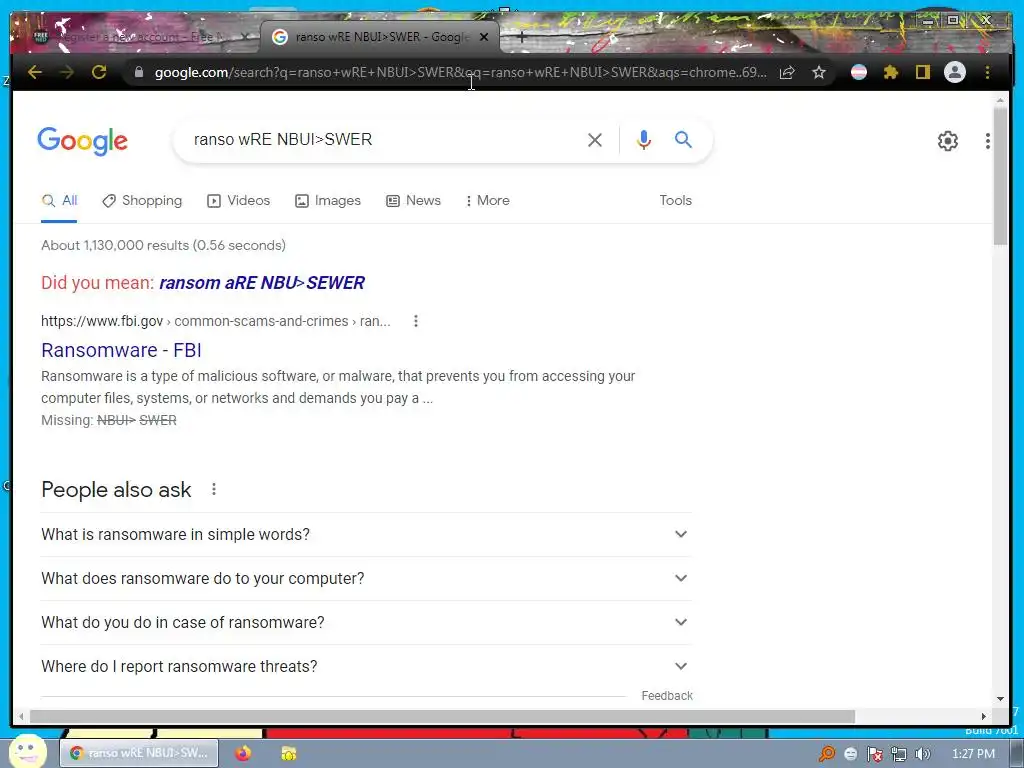Start voice search with the microphone icon

tap(644, 140)
